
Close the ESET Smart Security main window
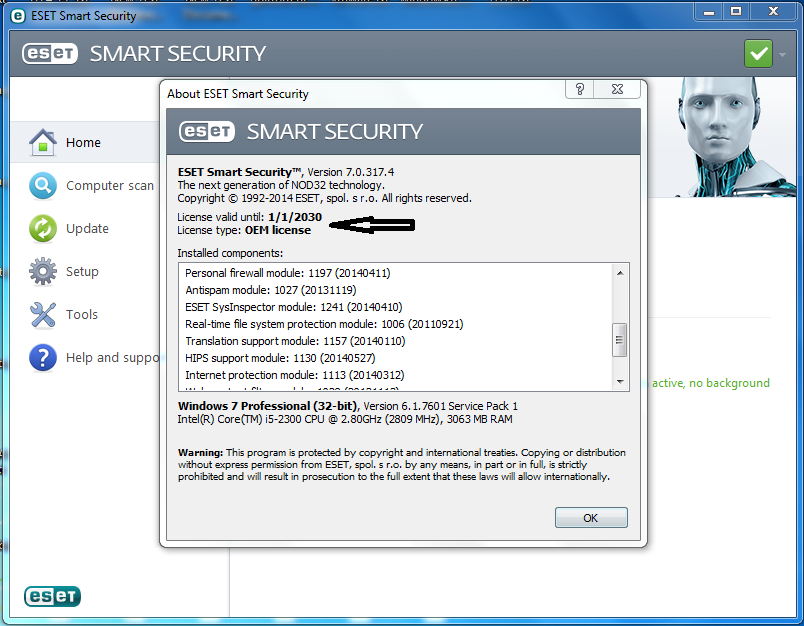point(773,12)
